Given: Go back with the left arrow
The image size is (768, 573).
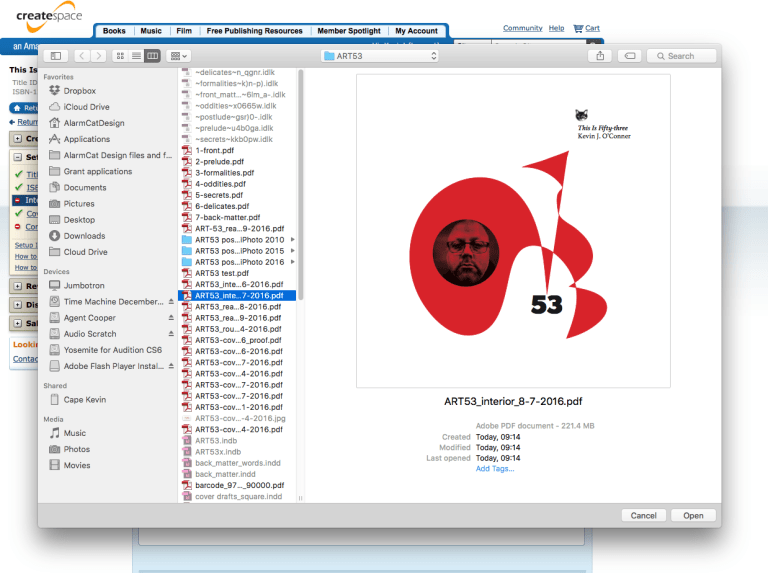Looking at the screenshot, I should click(83, 56).
